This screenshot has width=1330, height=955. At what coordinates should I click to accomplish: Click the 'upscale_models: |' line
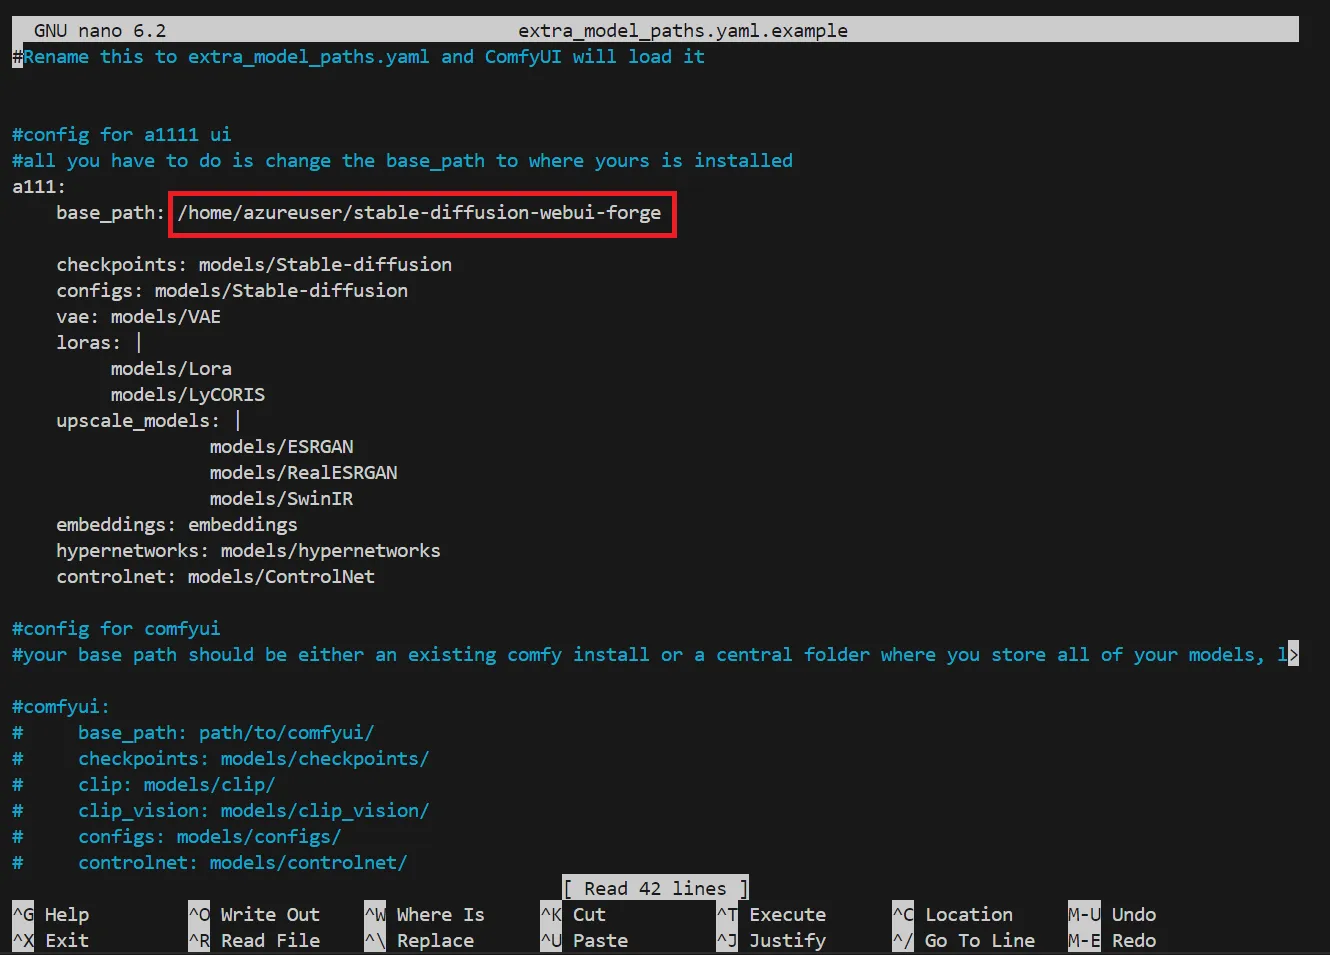149,420
